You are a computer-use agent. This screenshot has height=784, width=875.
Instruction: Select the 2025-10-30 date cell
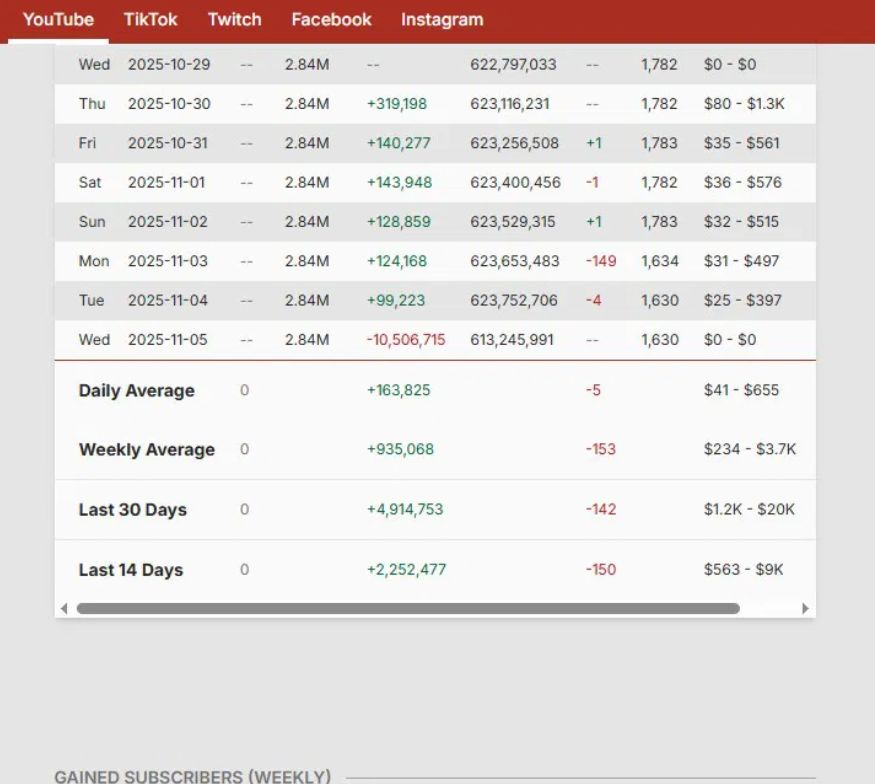click(x=169, y=104)
